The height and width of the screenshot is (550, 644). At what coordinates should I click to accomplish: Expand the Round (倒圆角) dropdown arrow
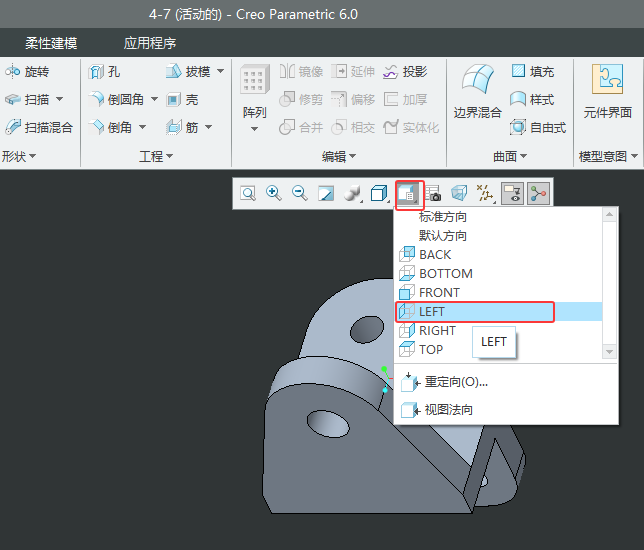click(154, 99)
